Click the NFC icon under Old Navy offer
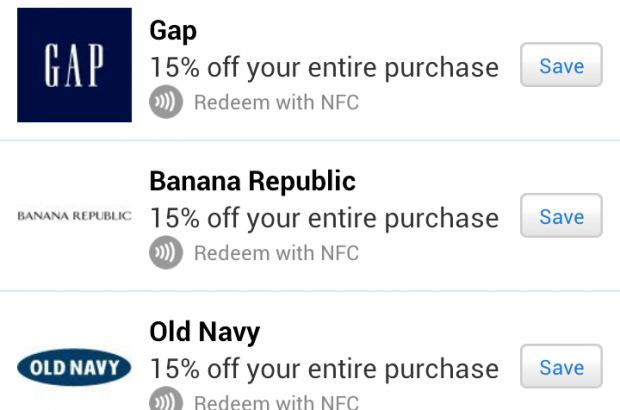Screen dimensions: 620x410 tap(166, 402)
